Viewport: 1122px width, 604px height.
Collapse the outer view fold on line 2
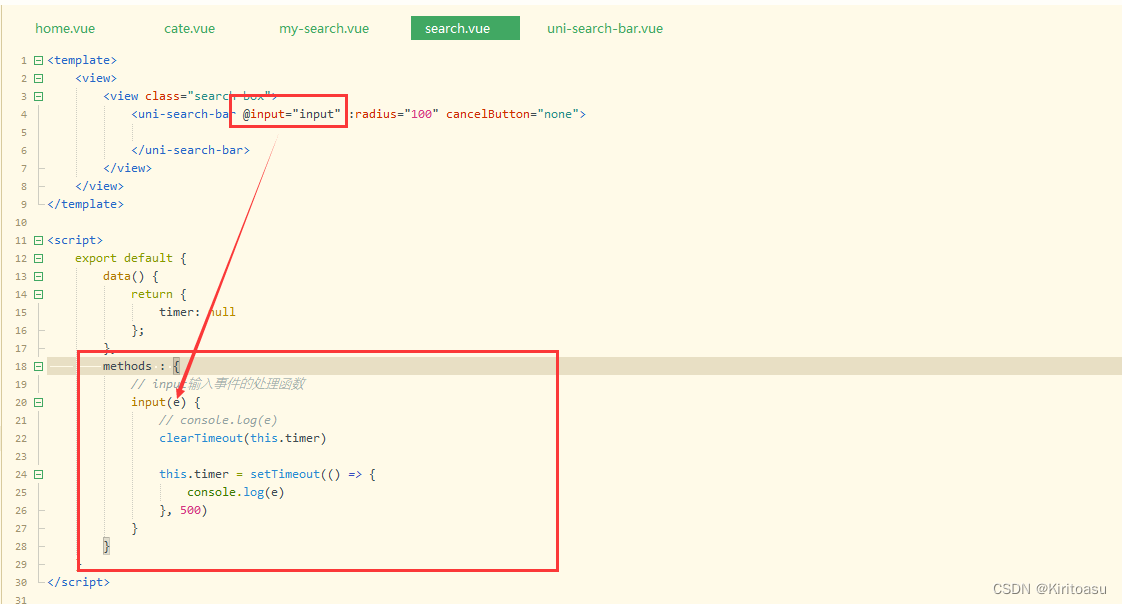39,79
